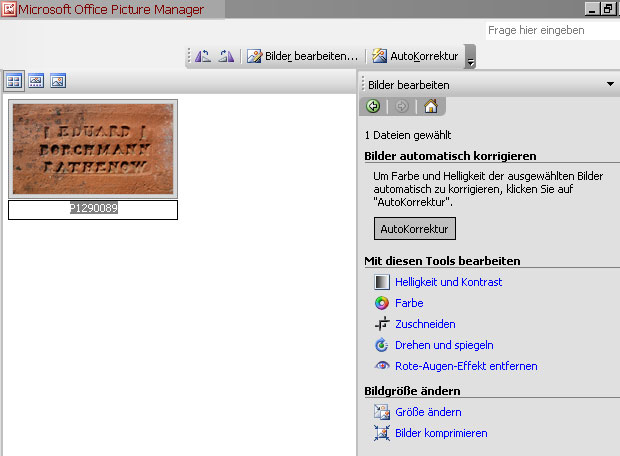The width and height of the screenshot is (620, 456).
Task: Open Größe ändern resize option
Action: click(x=428, y=412)
